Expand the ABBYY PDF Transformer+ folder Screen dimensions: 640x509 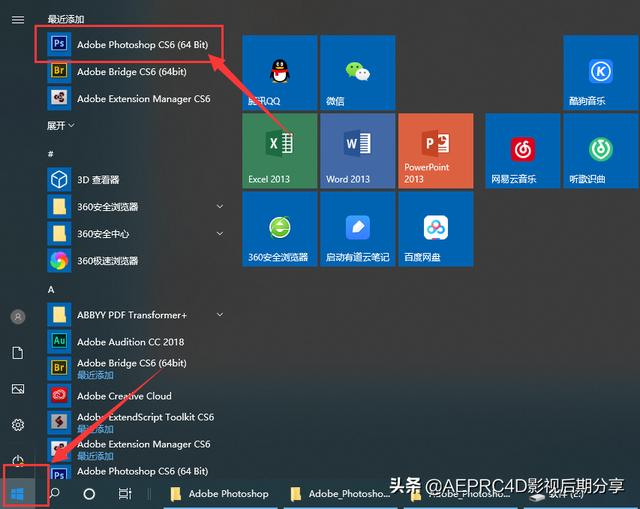click(220, 315)
